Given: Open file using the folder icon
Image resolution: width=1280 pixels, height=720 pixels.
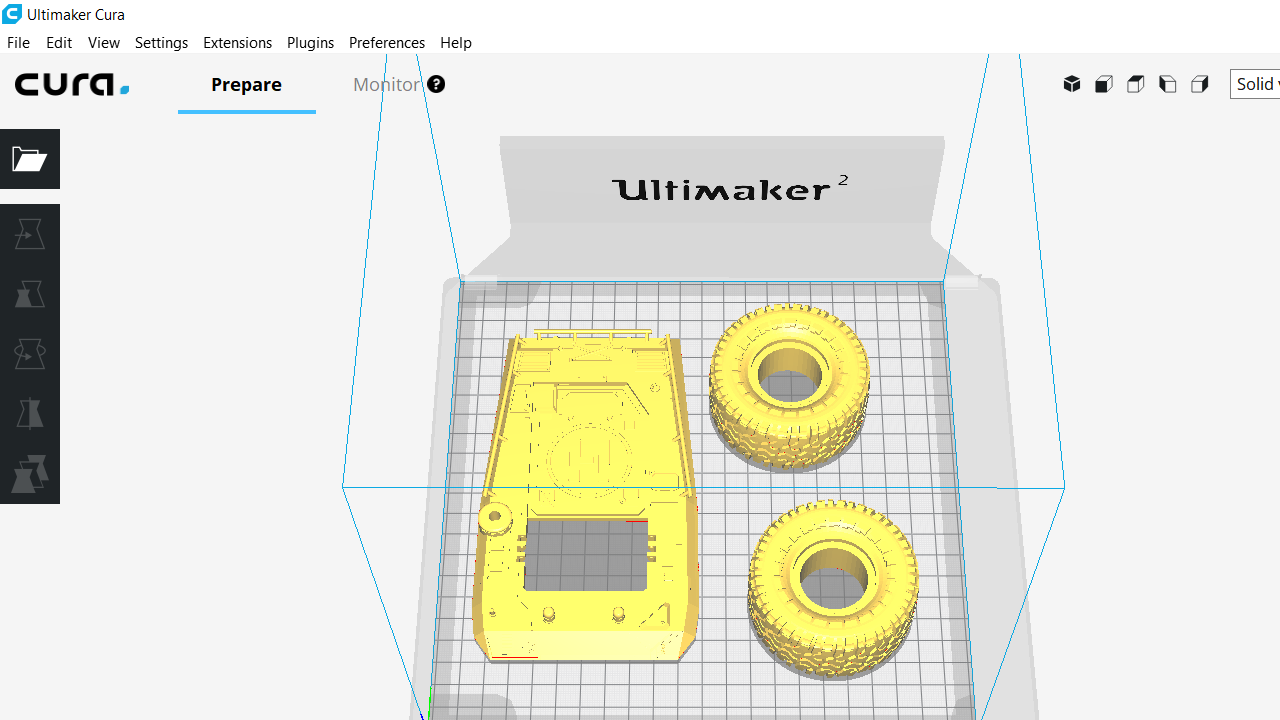Looking at the screenshot, I should (x=30, y=159).
